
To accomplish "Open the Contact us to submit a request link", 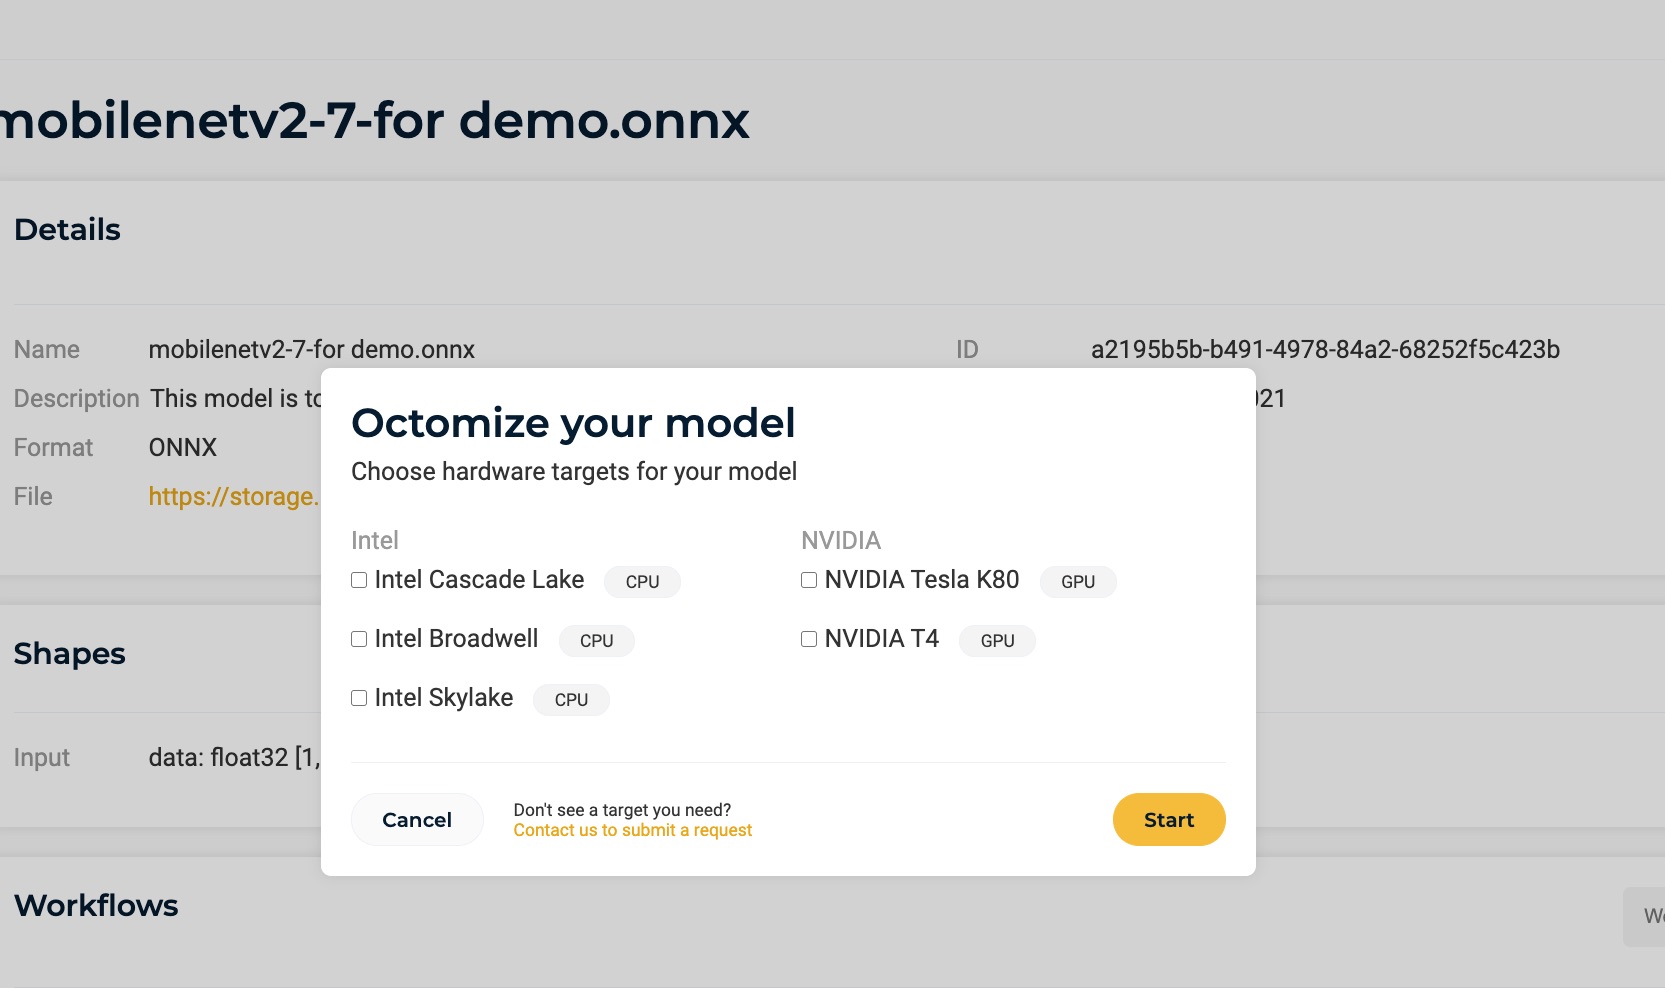I will (x=633, y=831).
